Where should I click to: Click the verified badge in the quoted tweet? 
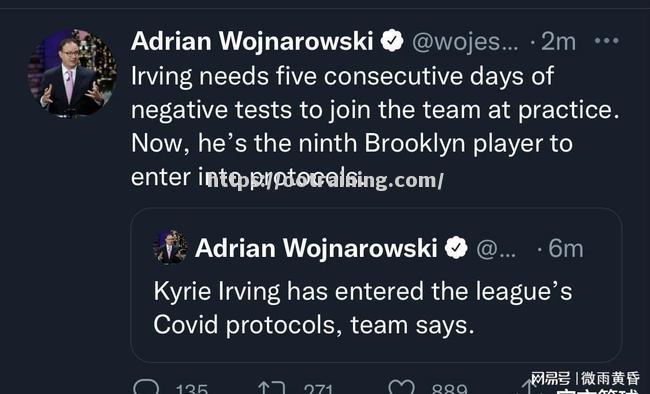[456, 248]
